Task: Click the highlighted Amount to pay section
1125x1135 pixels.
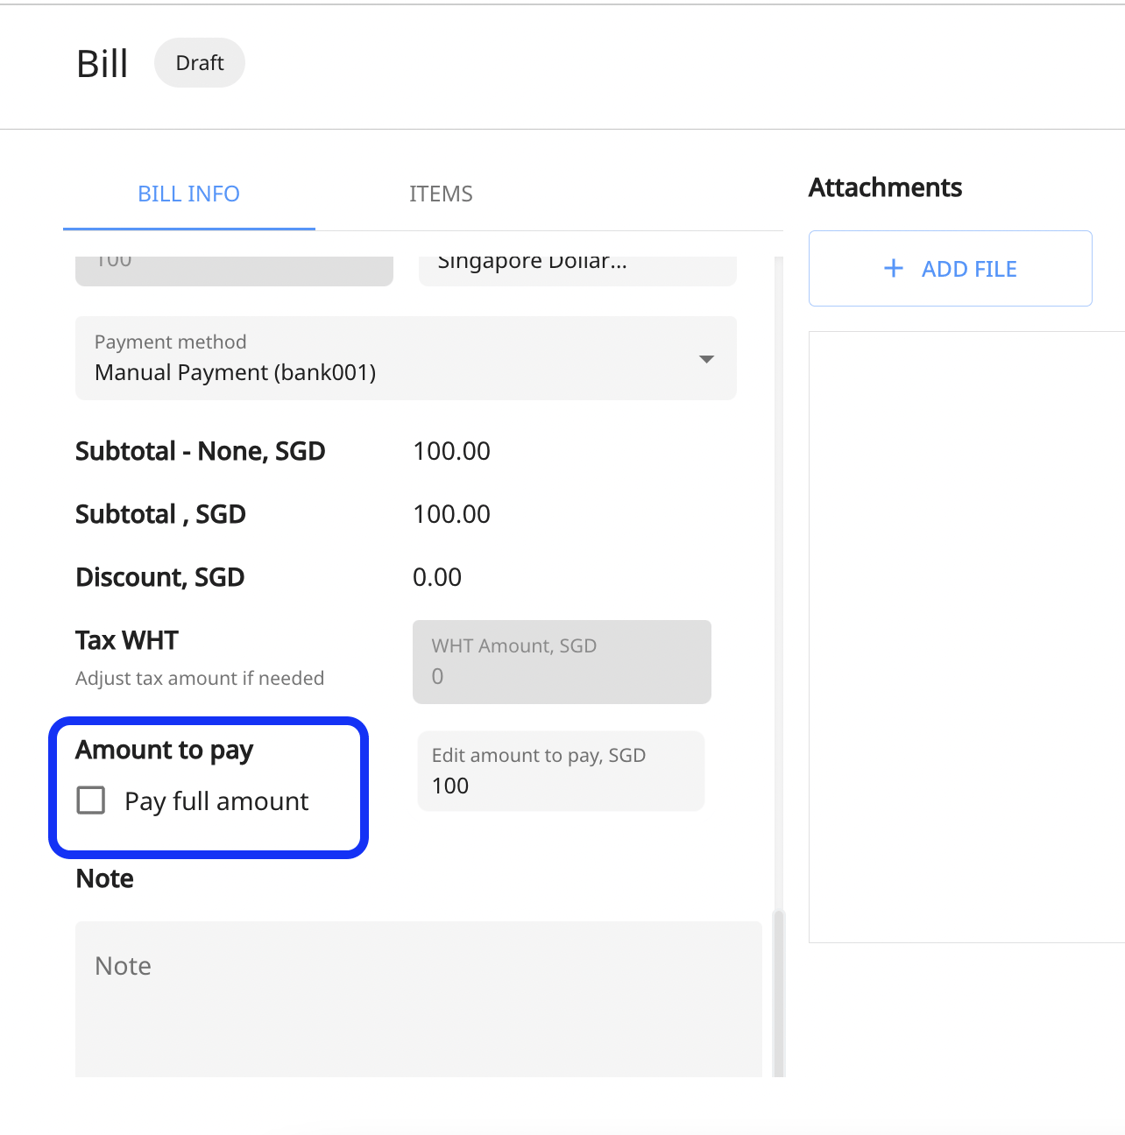Action: click(208, 787)
